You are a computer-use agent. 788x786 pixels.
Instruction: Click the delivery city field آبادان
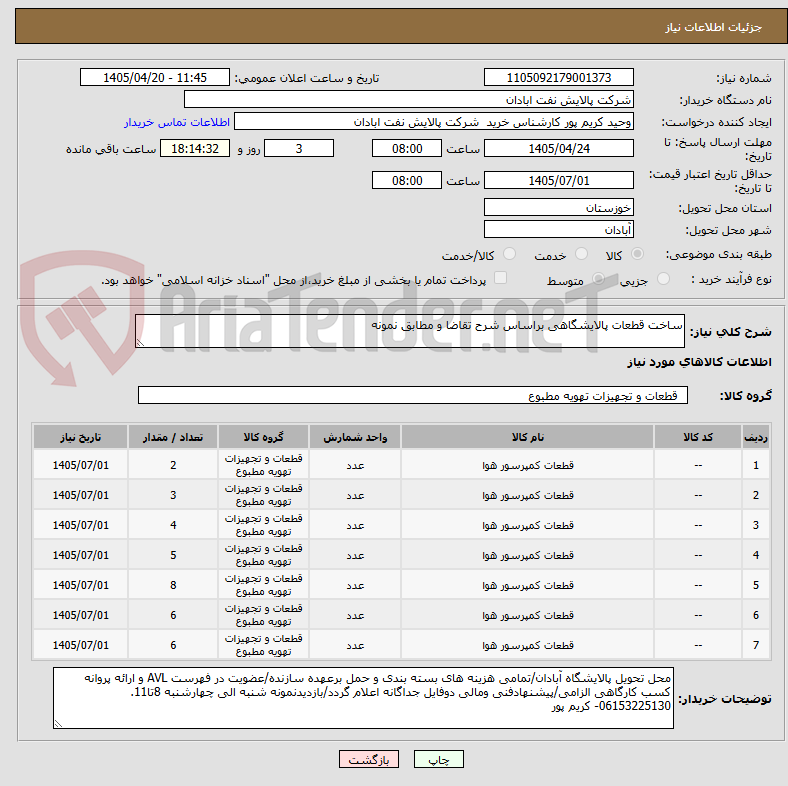(558, 229)
